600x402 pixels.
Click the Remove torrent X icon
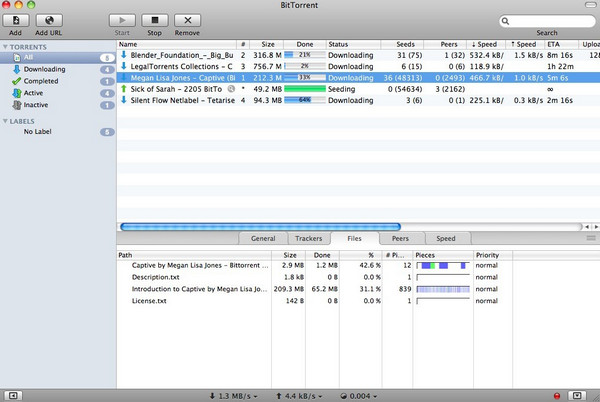186,20
